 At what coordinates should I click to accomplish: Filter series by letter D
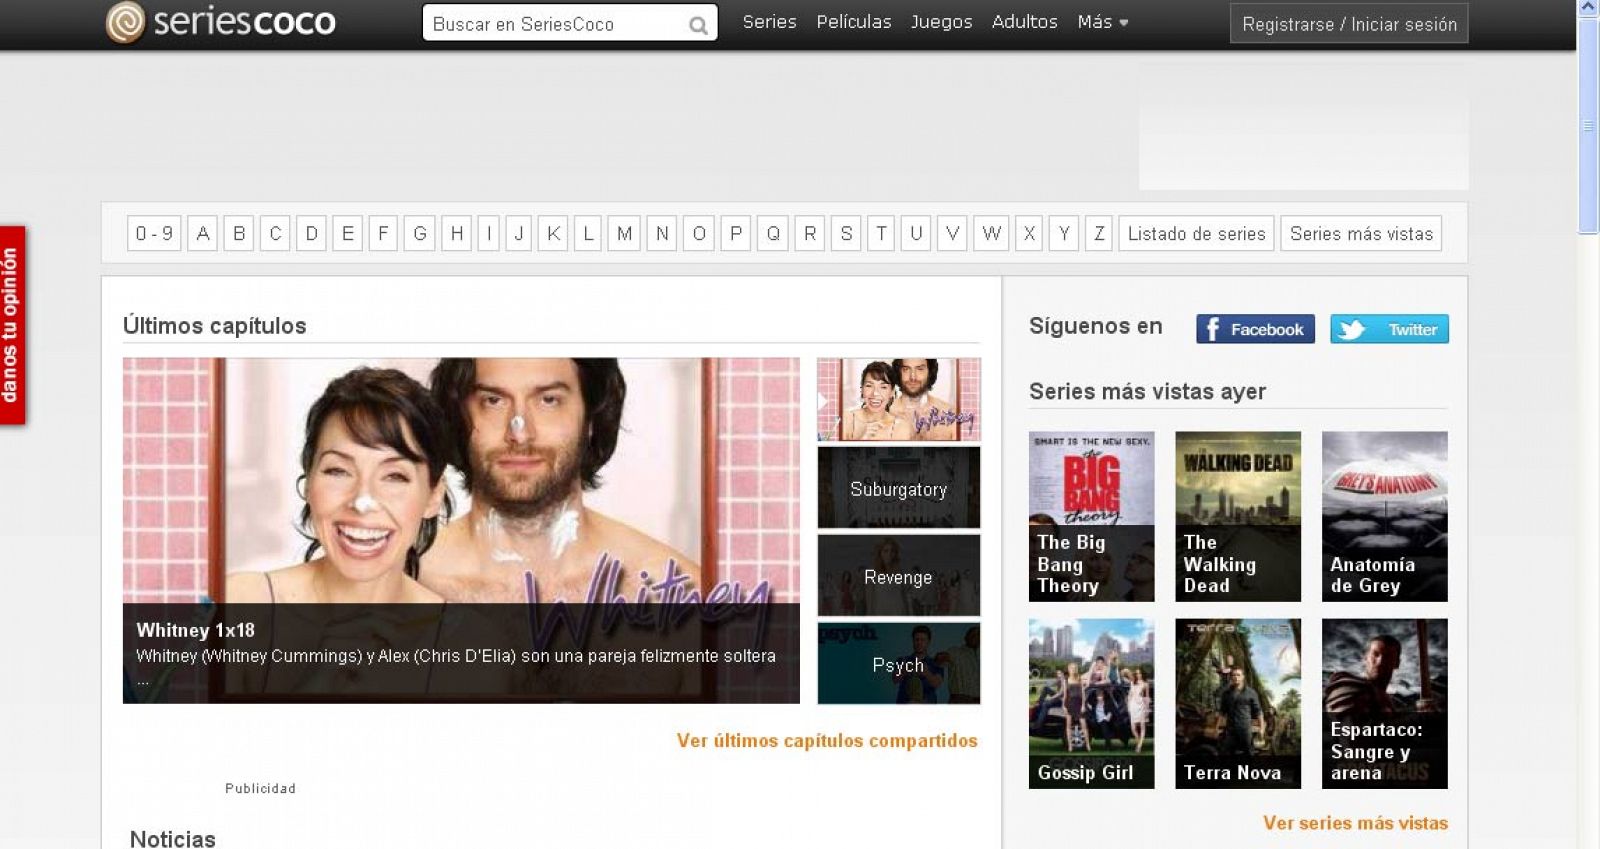point(311,234)
